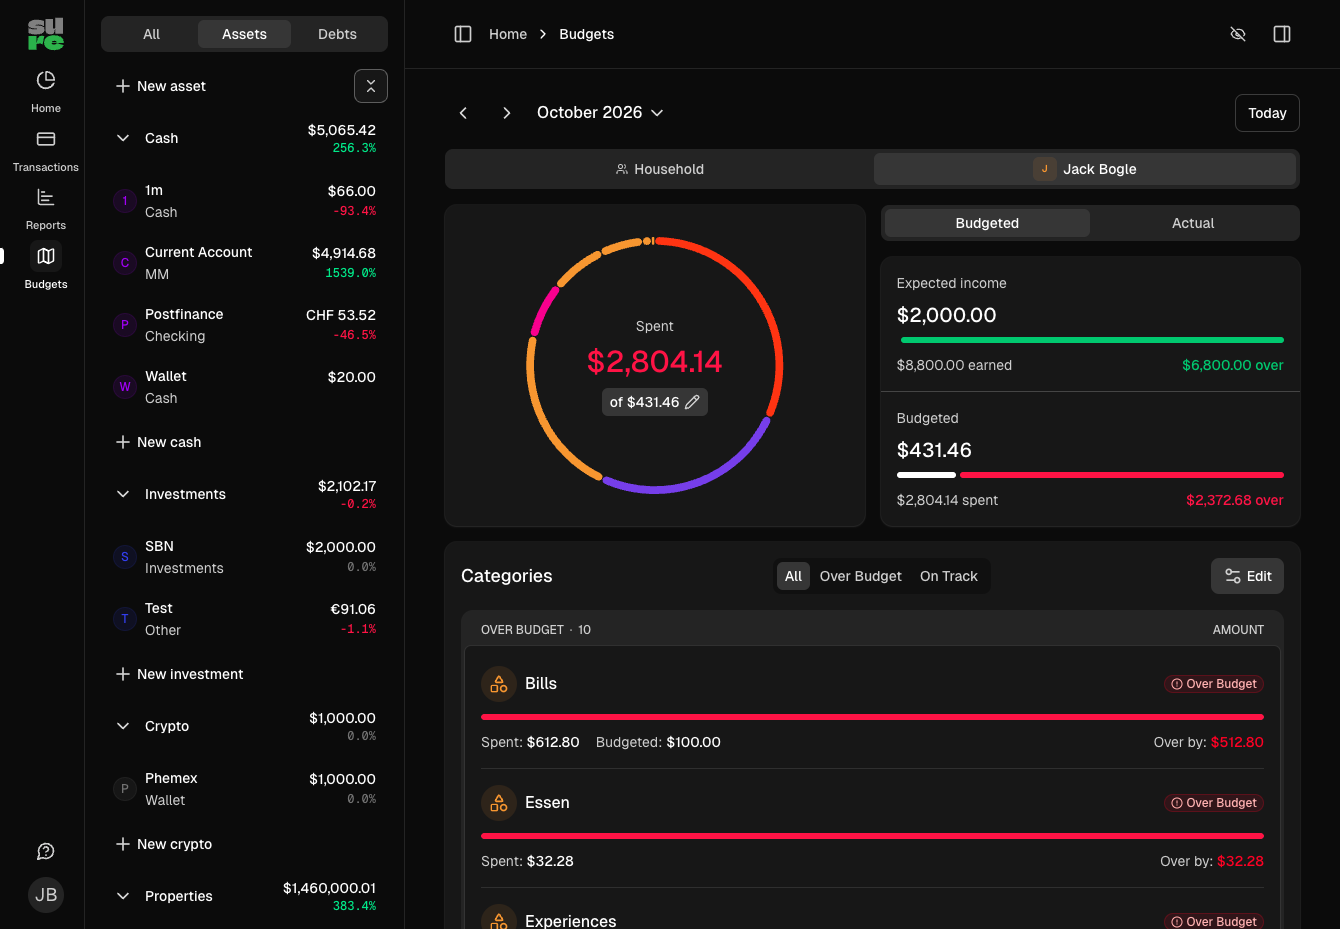This screenshot has height=929, width=1340.
Task: Collapse the Investments group
Action: point(123,494)
